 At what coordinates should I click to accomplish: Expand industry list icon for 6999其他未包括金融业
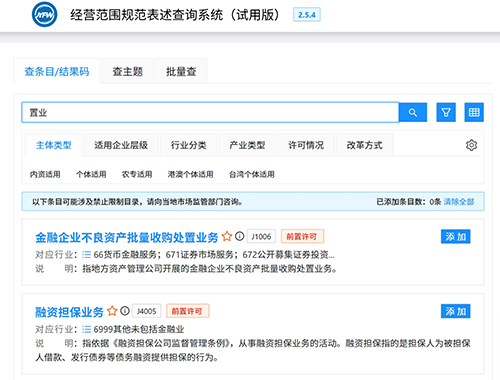[x=86, y=330]
